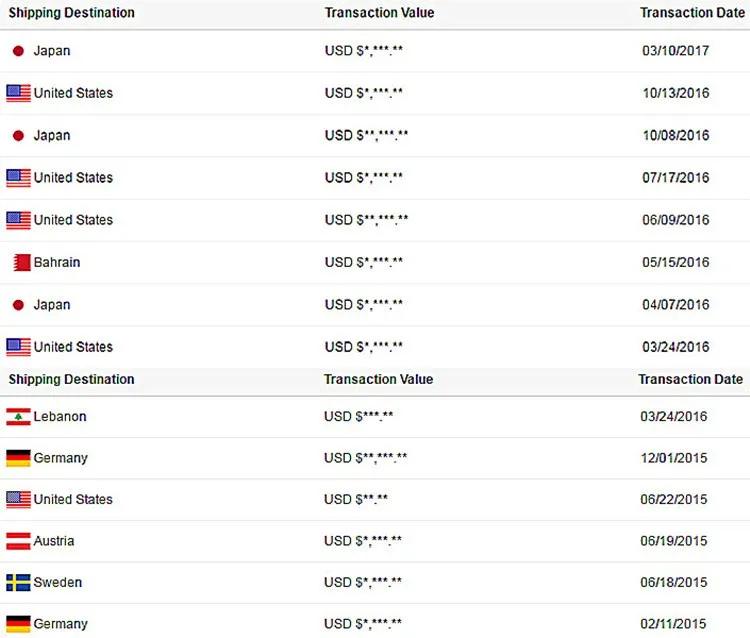
Task: Open the Bahrain destination name
Action: [57, 262]
